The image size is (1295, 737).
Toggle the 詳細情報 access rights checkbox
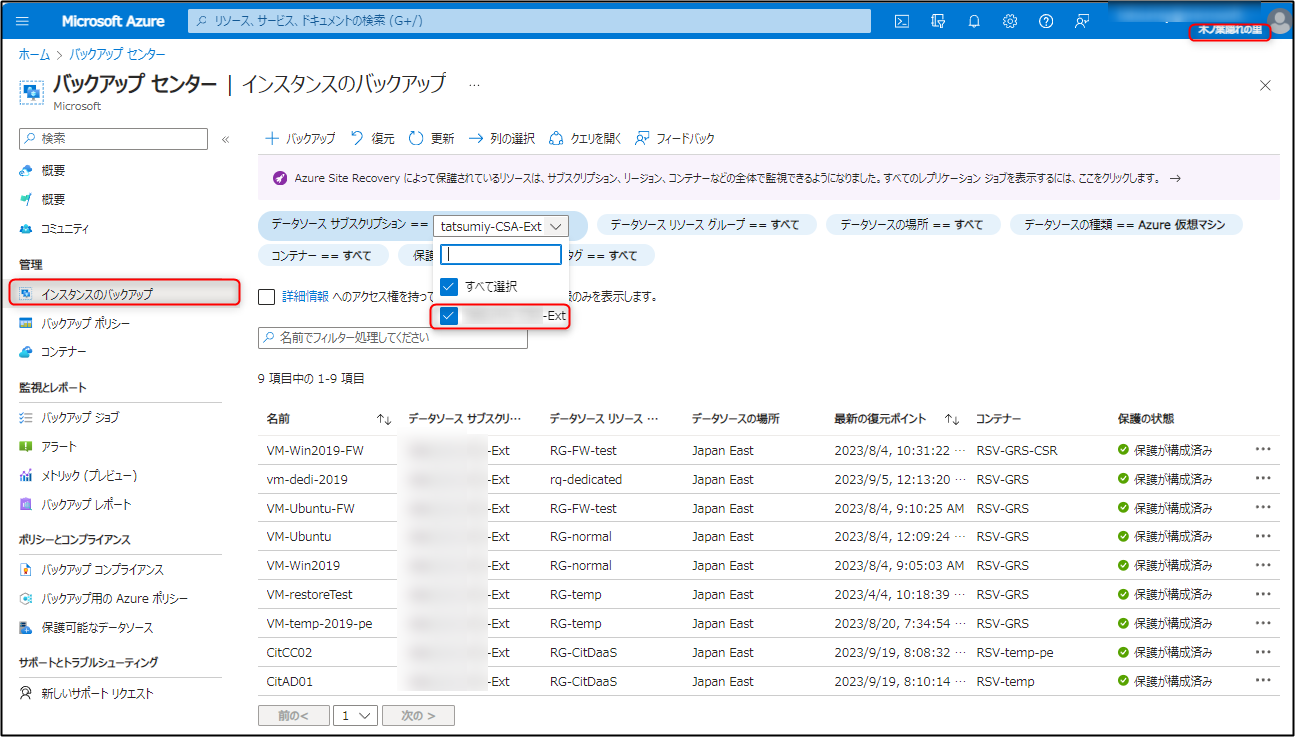[x=266, y=296]
